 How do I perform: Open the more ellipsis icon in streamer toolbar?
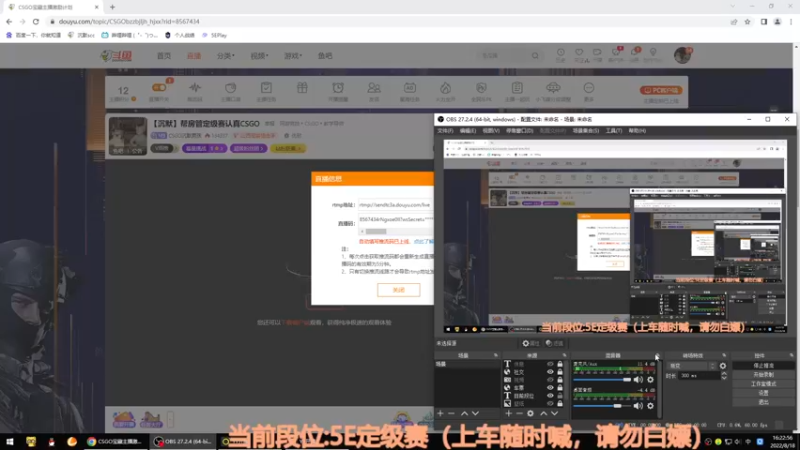pos(589,88)
